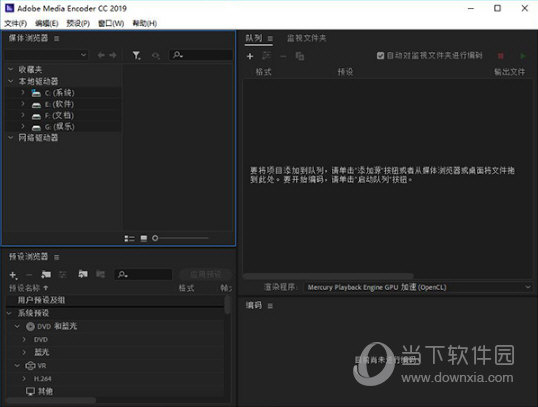Open the 窗口(W) menu

(111, 23)
